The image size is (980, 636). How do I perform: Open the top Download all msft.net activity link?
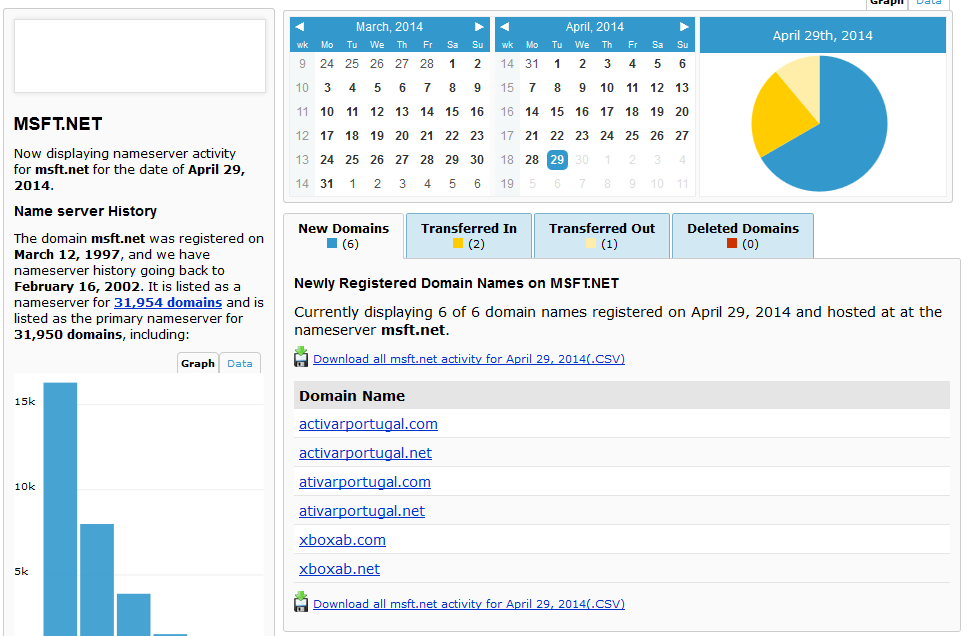click(x=469, y=359)
